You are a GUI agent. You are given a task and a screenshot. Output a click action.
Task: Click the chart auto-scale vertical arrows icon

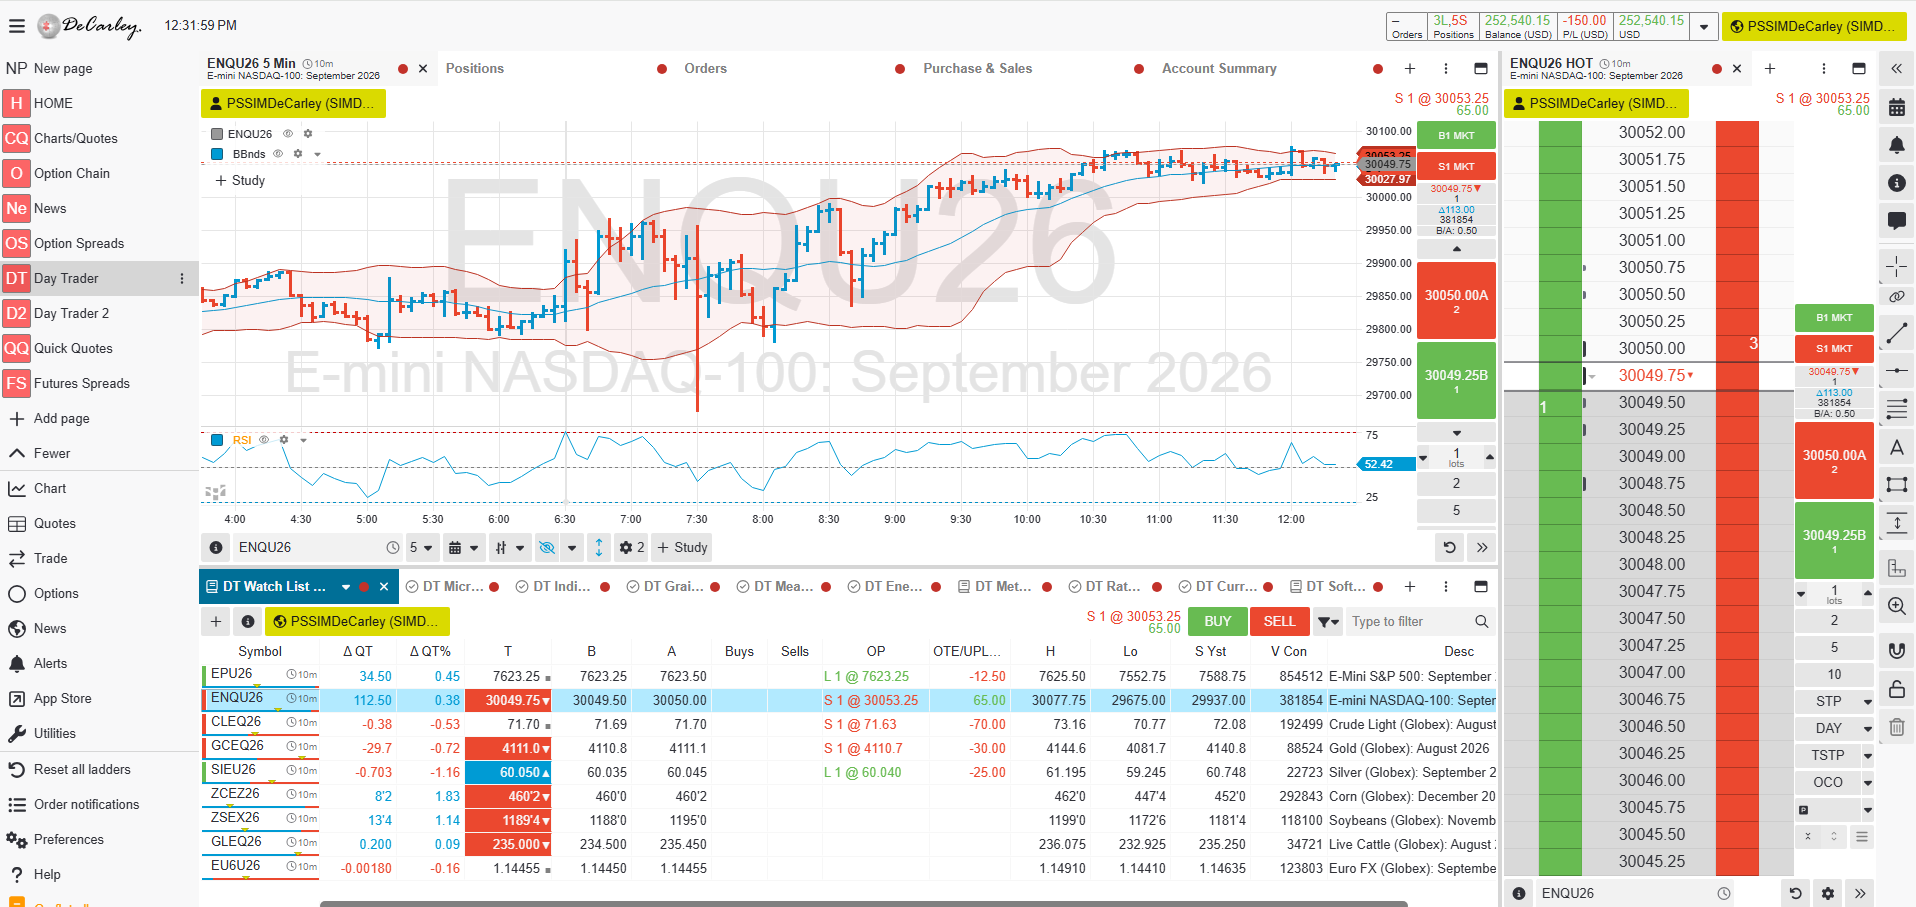599,548
